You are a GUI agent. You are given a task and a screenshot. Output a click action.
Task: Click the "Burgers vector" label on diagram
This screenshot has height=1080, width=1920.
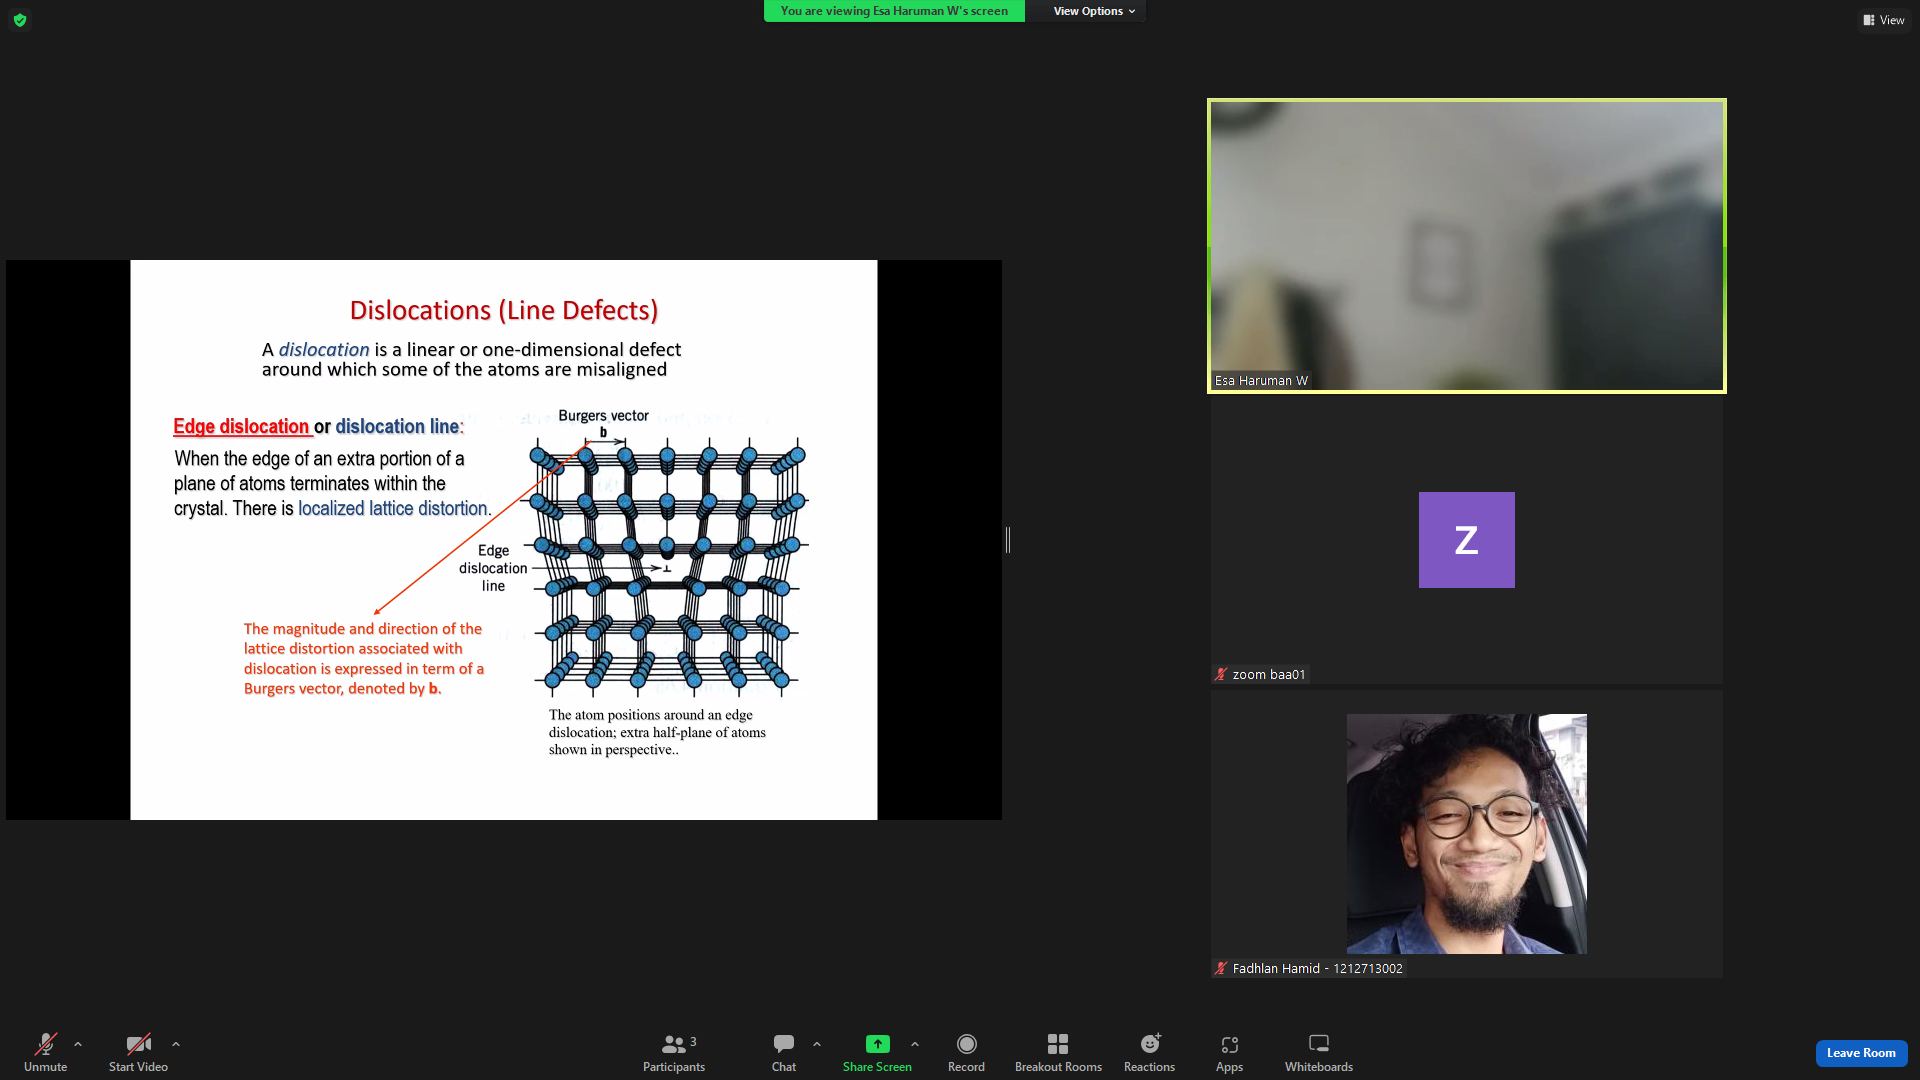pyautogui.click(x=603, y=415)
